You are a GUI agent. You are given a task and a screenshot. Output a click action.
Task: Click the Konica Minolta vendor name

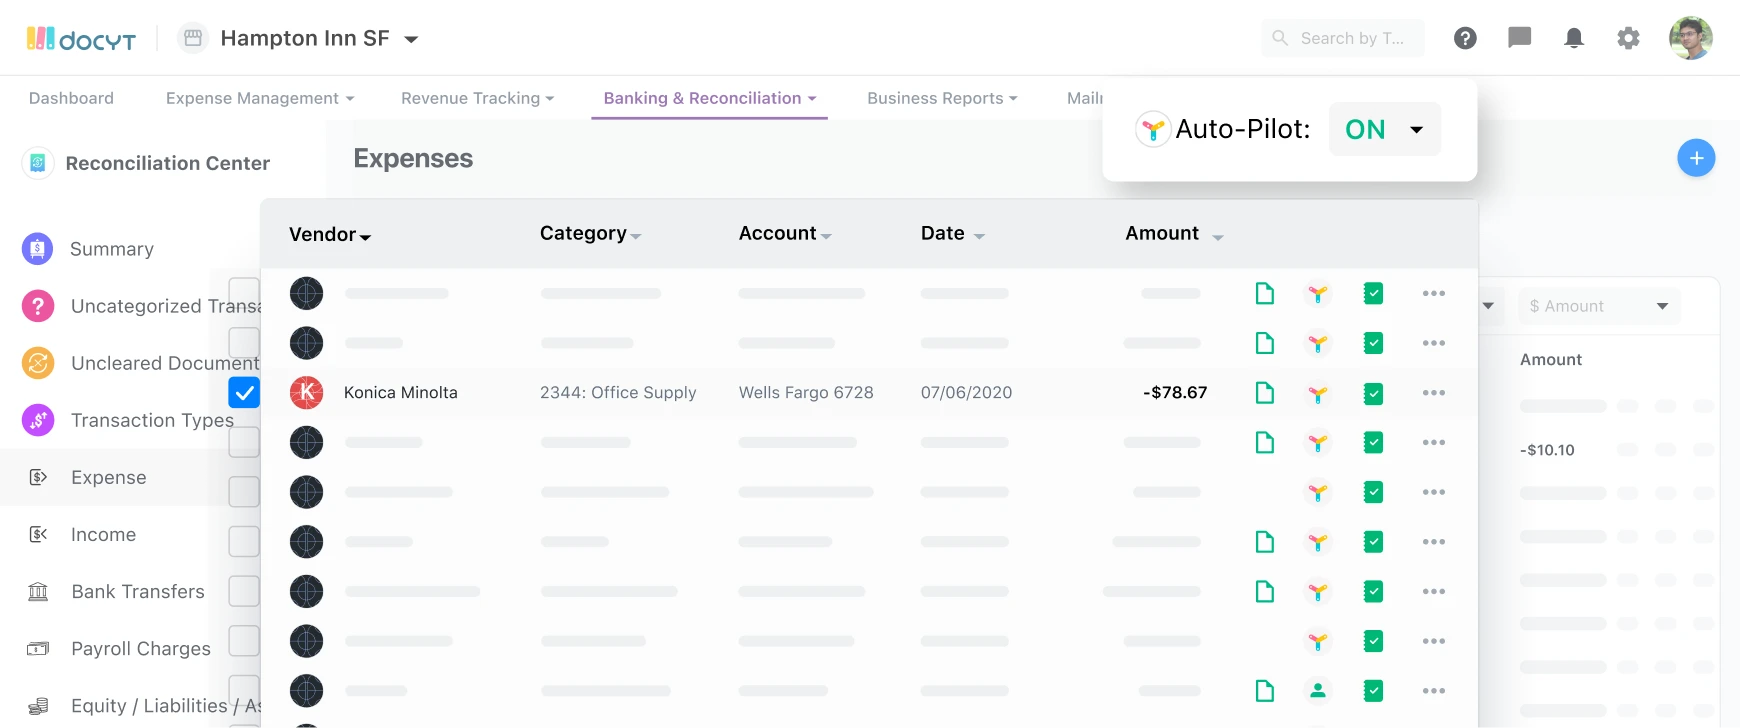point(401,392)
